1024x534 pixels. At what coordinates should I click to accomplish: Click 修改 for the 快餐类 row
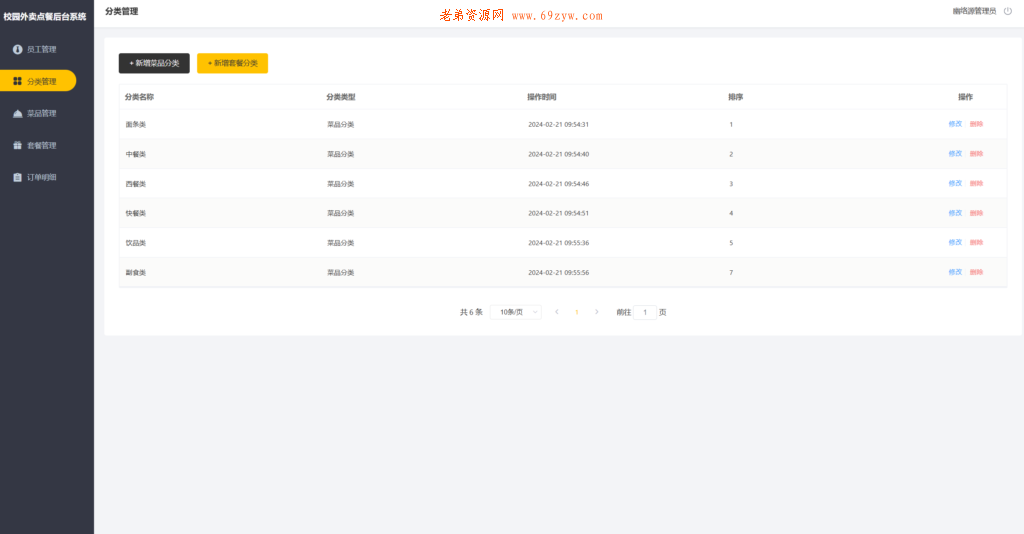coord(955,213)
